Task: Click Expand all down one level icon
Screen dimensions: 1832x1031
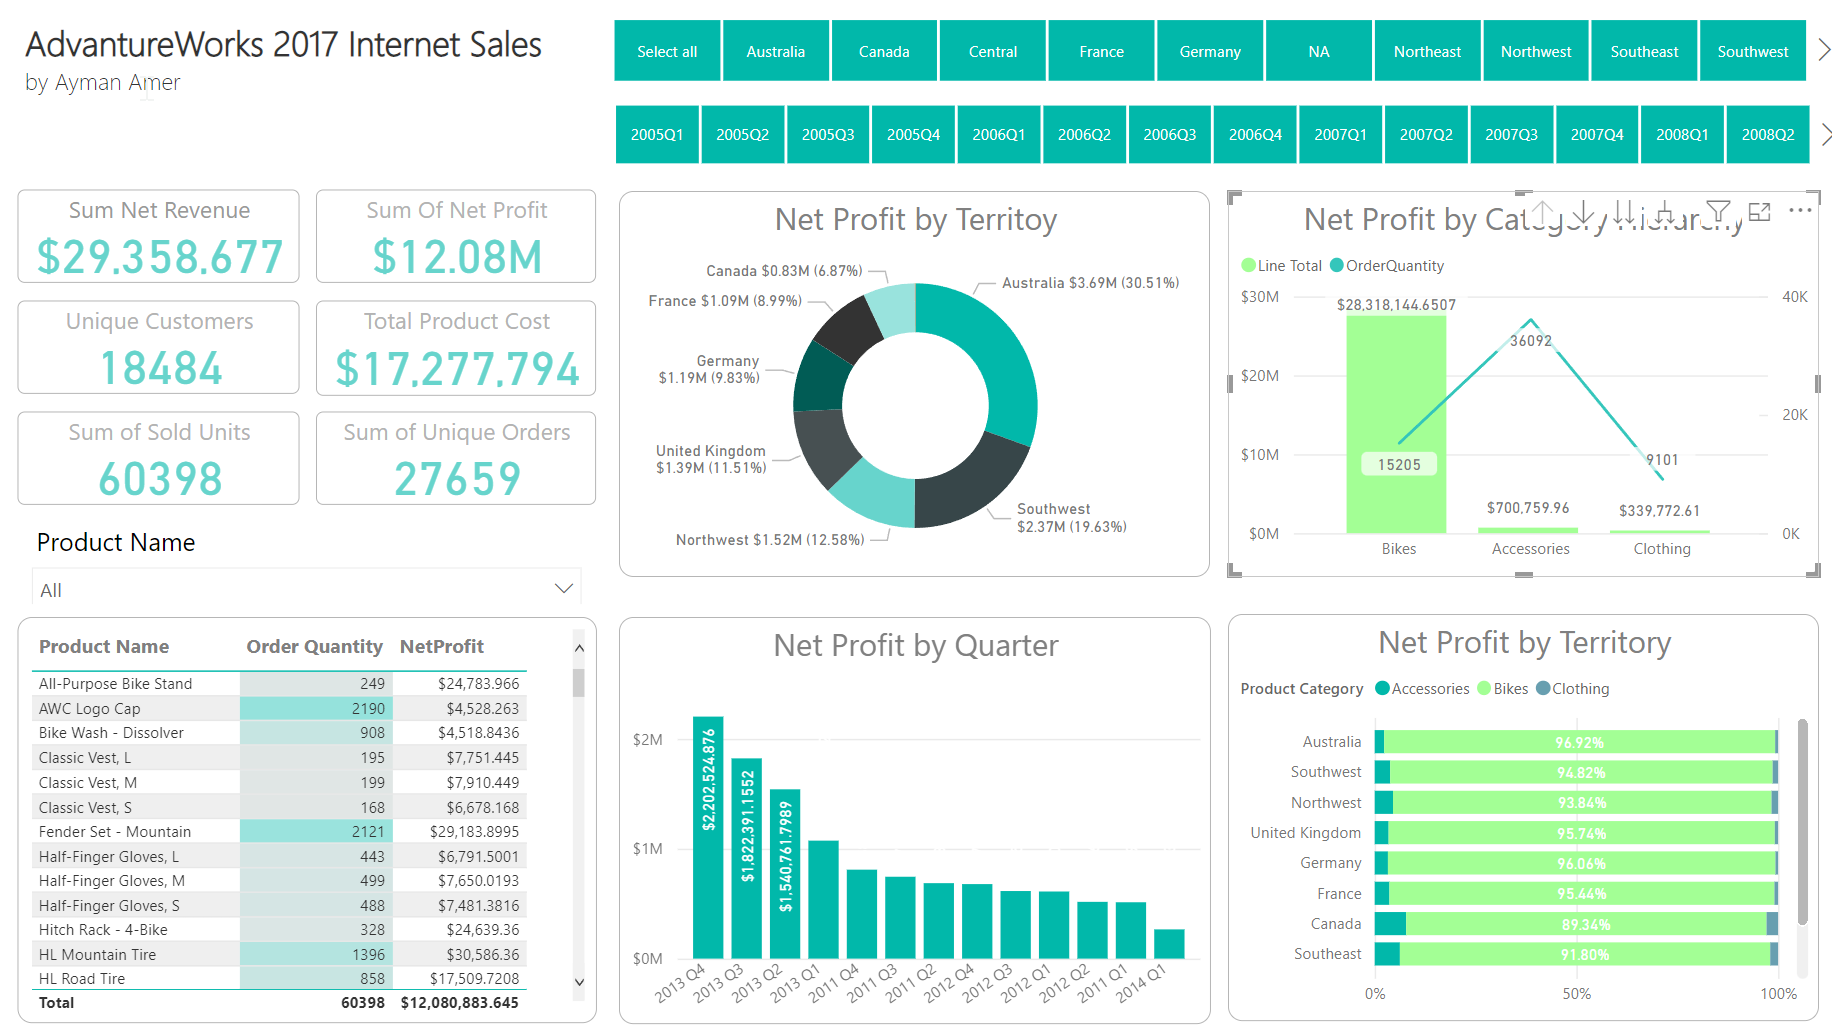Action: click(x=1664, y=212)
